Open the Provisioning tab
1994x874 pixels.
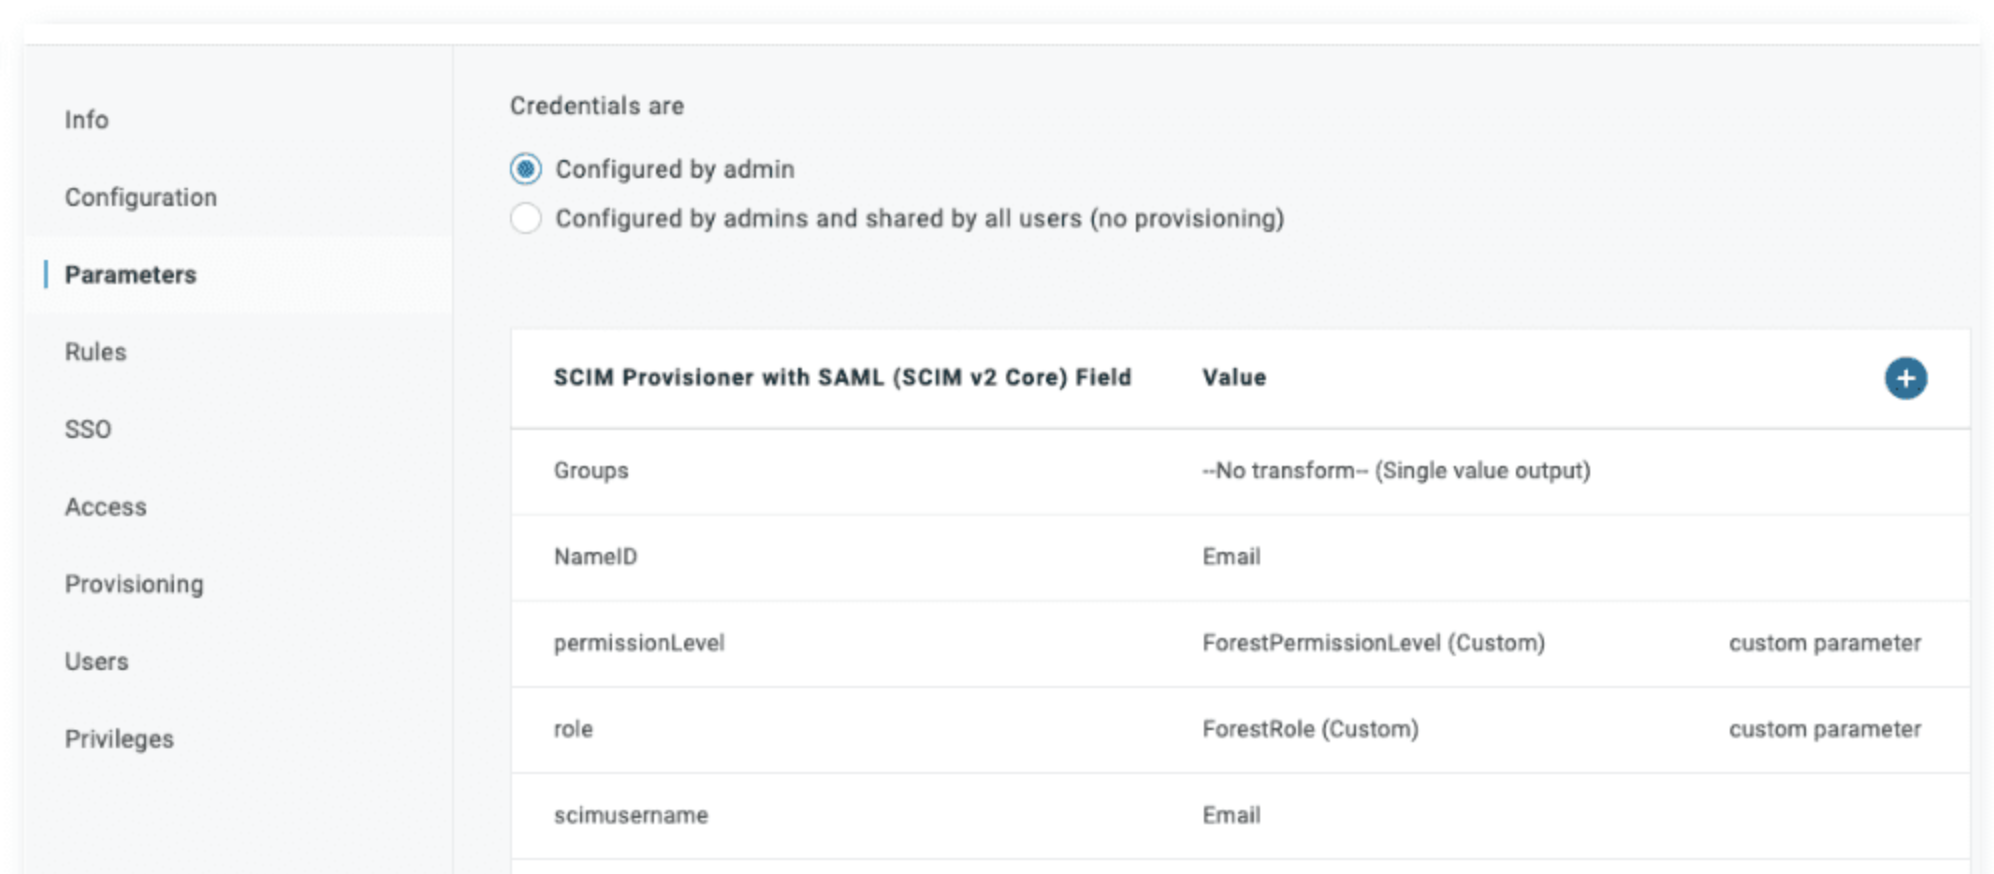click(x=134, y=584)
